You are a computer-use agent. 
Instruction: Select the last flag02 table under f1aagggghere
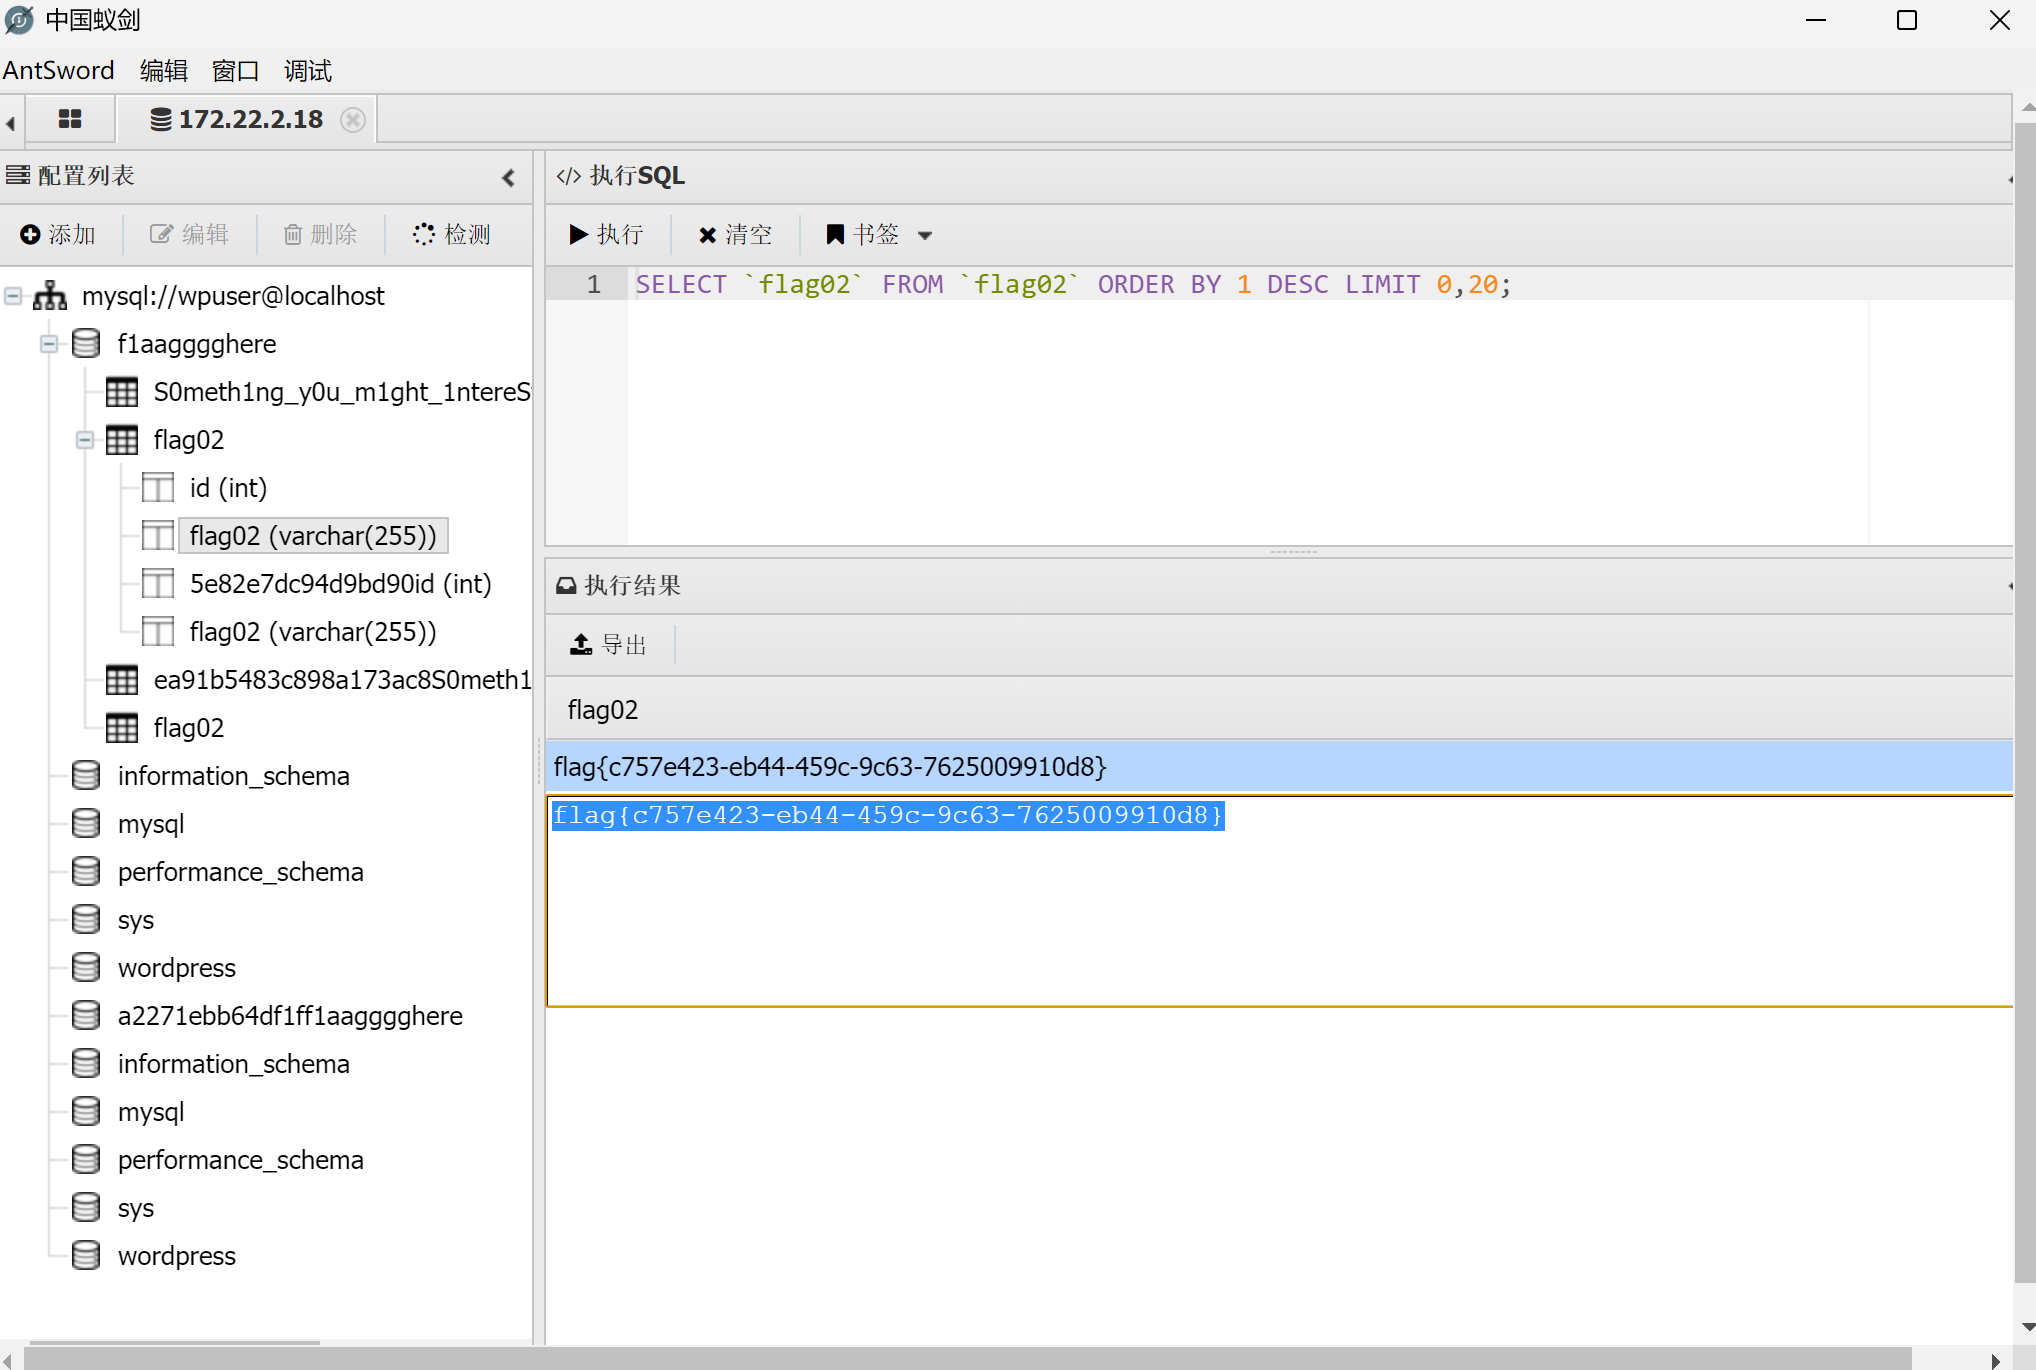coord(188,728)
